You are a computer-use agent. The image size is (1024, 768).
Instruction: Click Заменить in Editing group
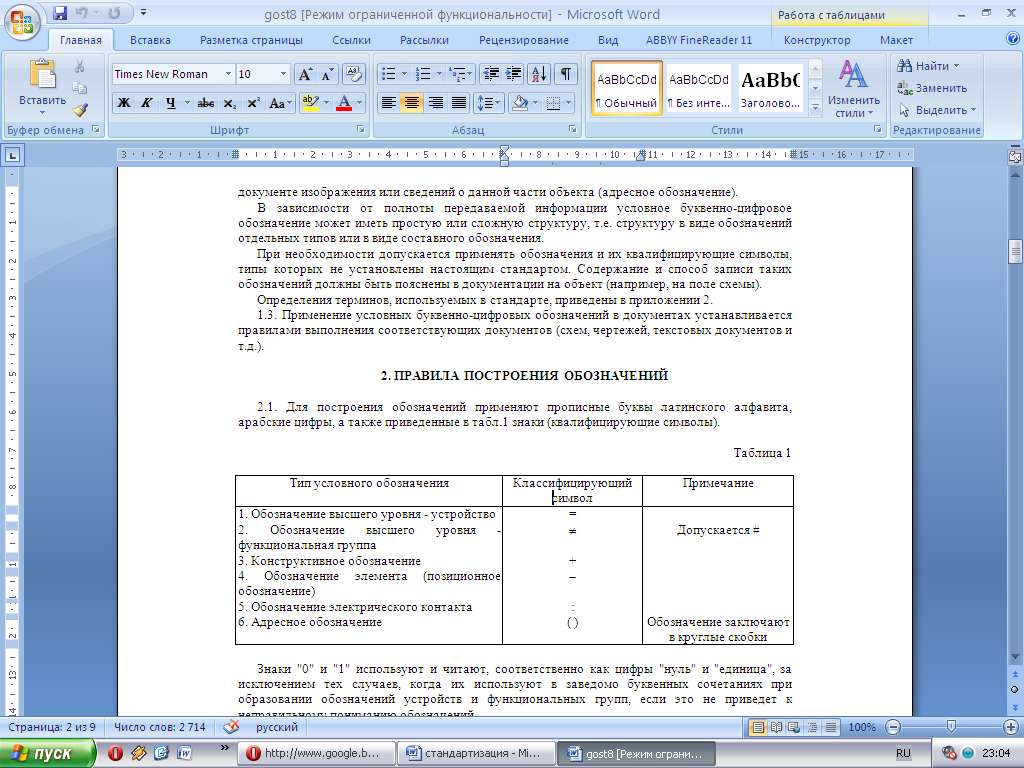932,88
